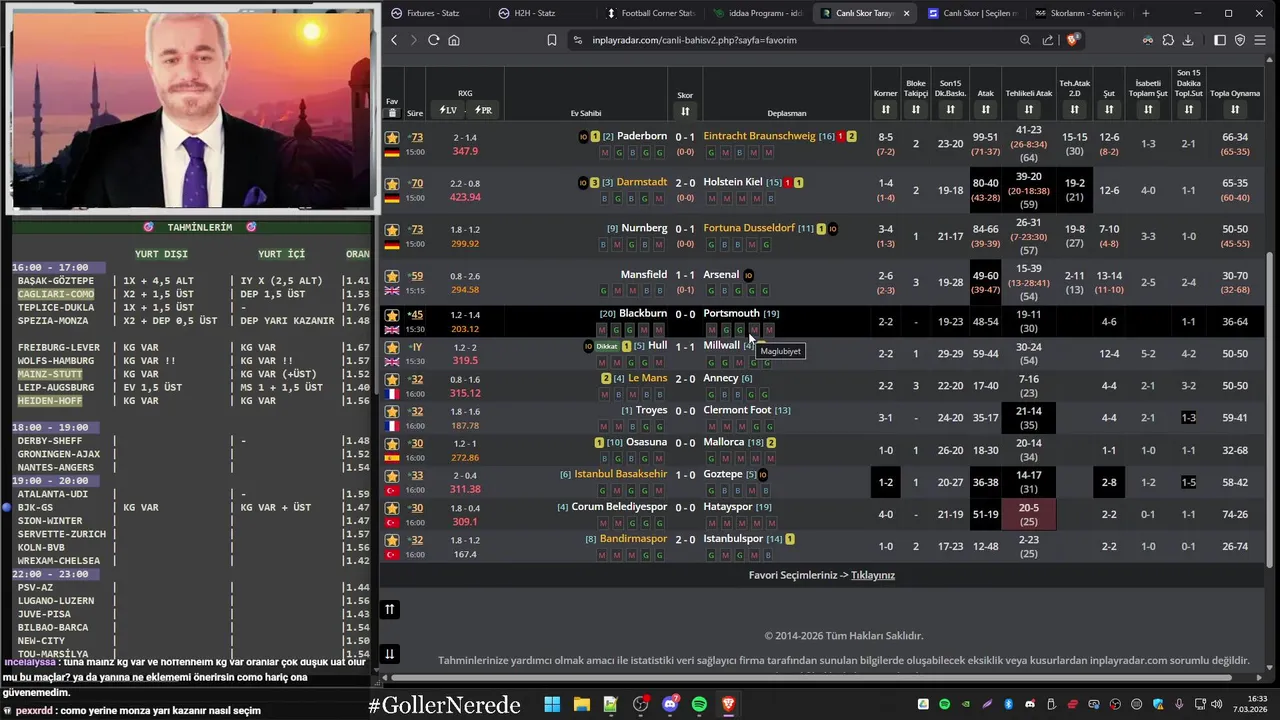The width and height of the screenshot is (1280, 720).
Task: Open the page zoom magnifier icon
Action: [x=1025, y=40]
